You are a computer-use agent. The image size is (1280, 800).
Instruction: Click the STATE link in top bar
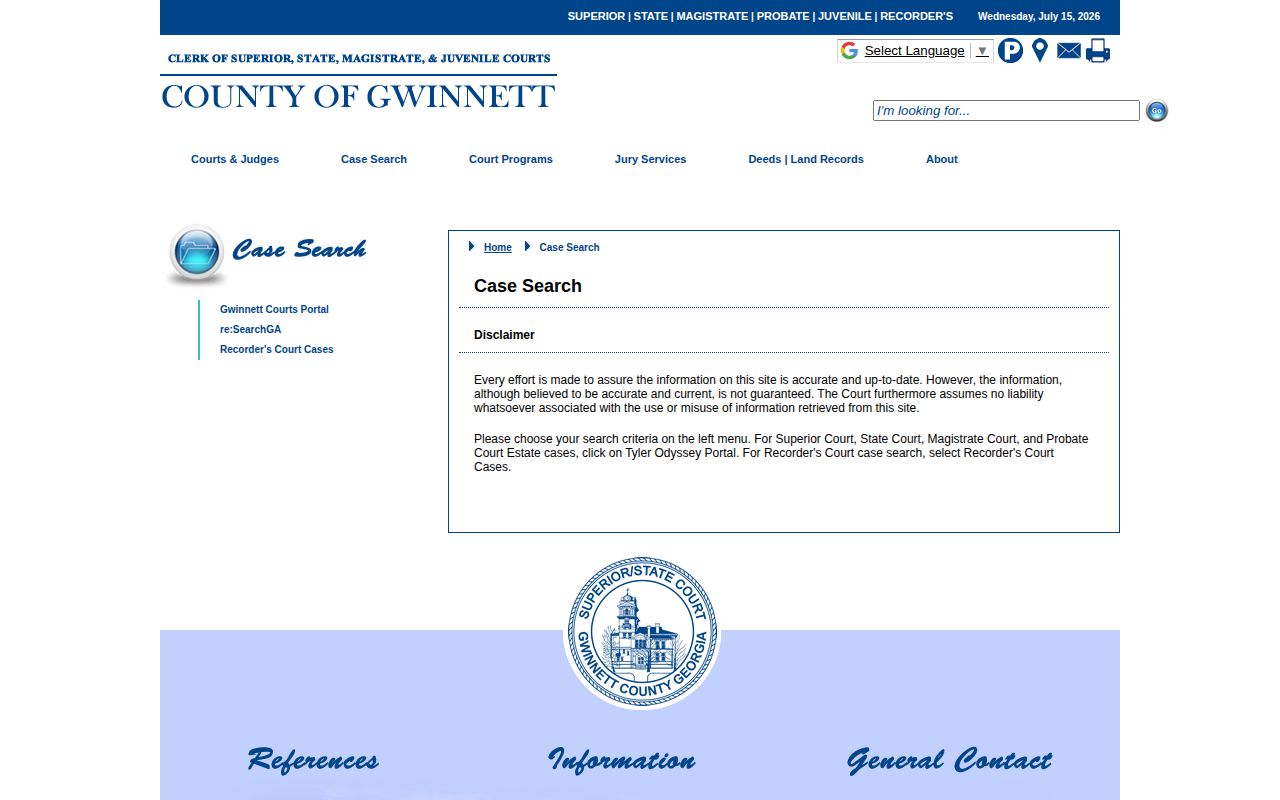click(x=650, y=16)
